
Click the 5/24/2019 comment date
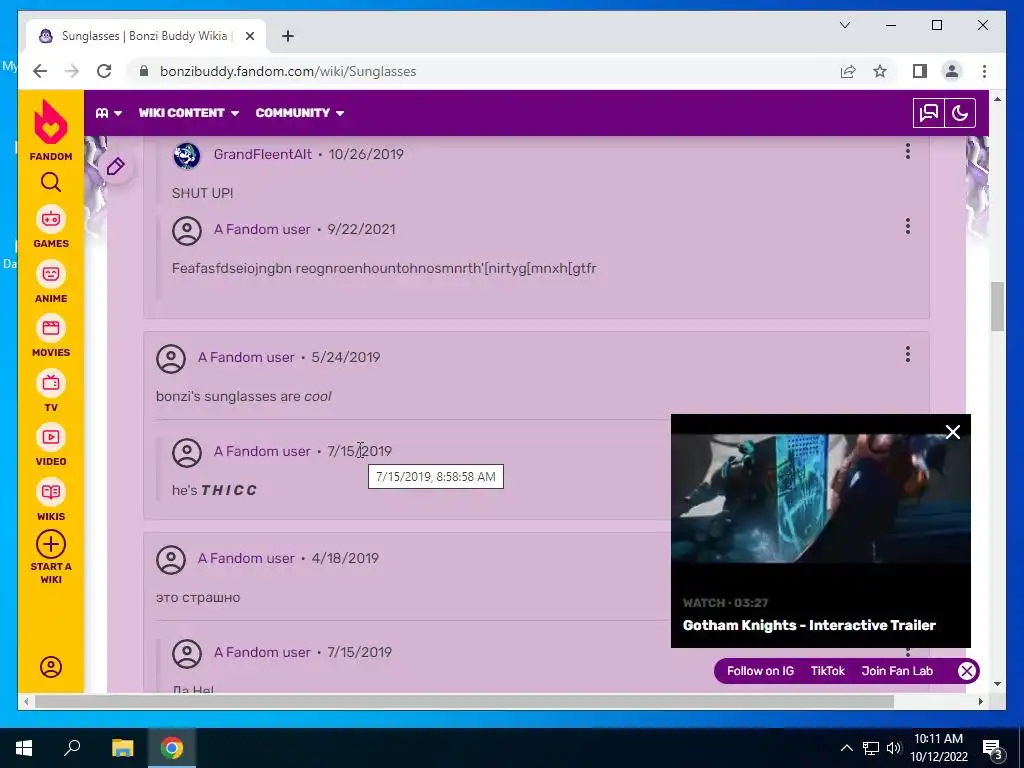click(x=345, y=357)
